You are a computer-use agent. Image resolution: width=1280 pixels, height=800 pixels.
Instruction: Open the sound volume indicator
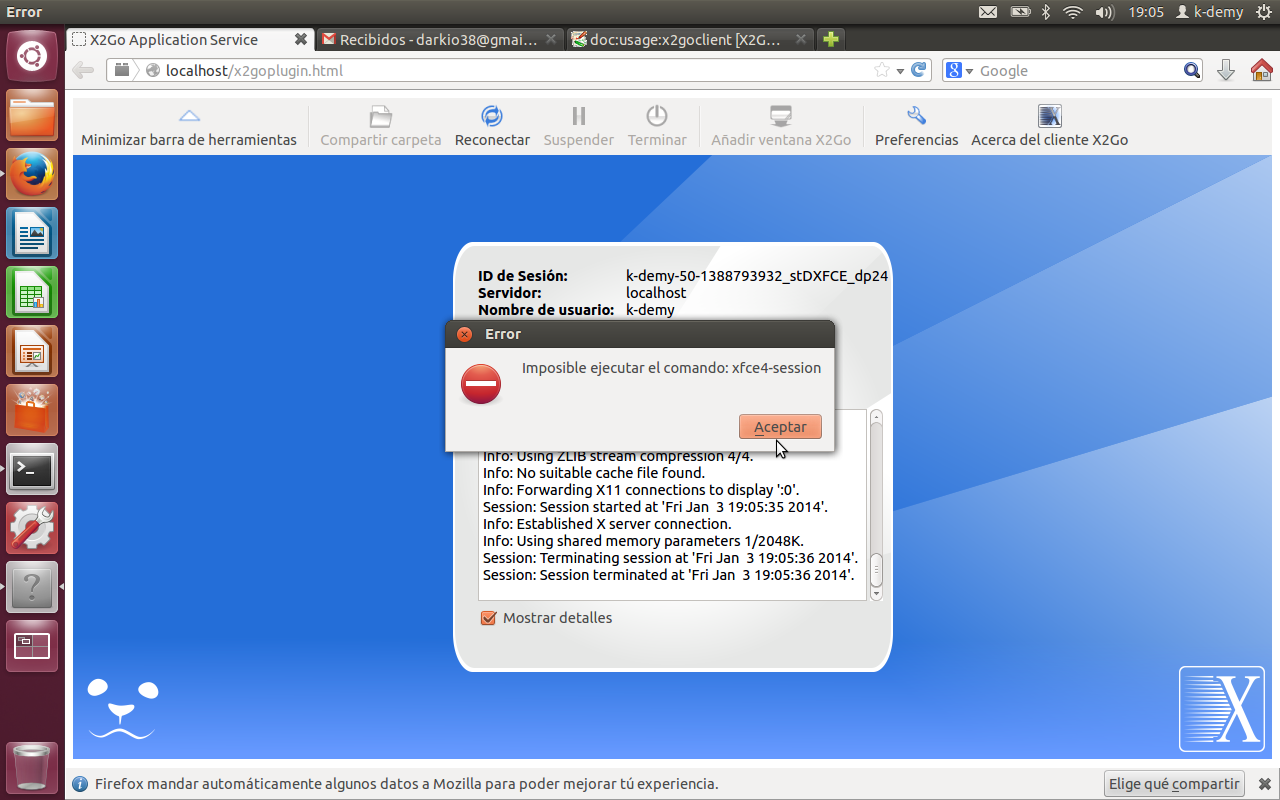tap(1104, 12)
